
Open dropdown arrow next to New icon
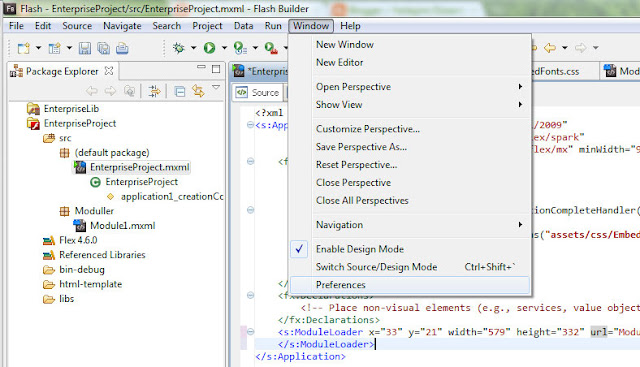pyautogui.click(x=38, y=48)
